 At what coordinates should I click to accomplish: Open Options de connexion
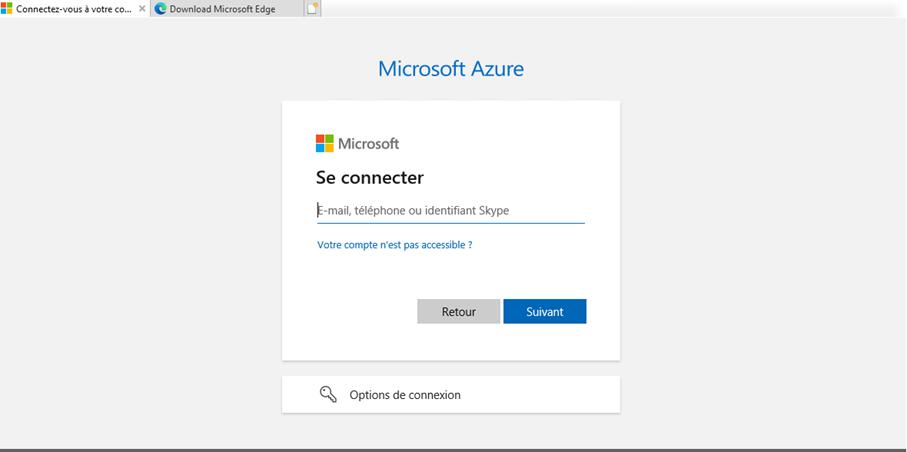point(451,395)
